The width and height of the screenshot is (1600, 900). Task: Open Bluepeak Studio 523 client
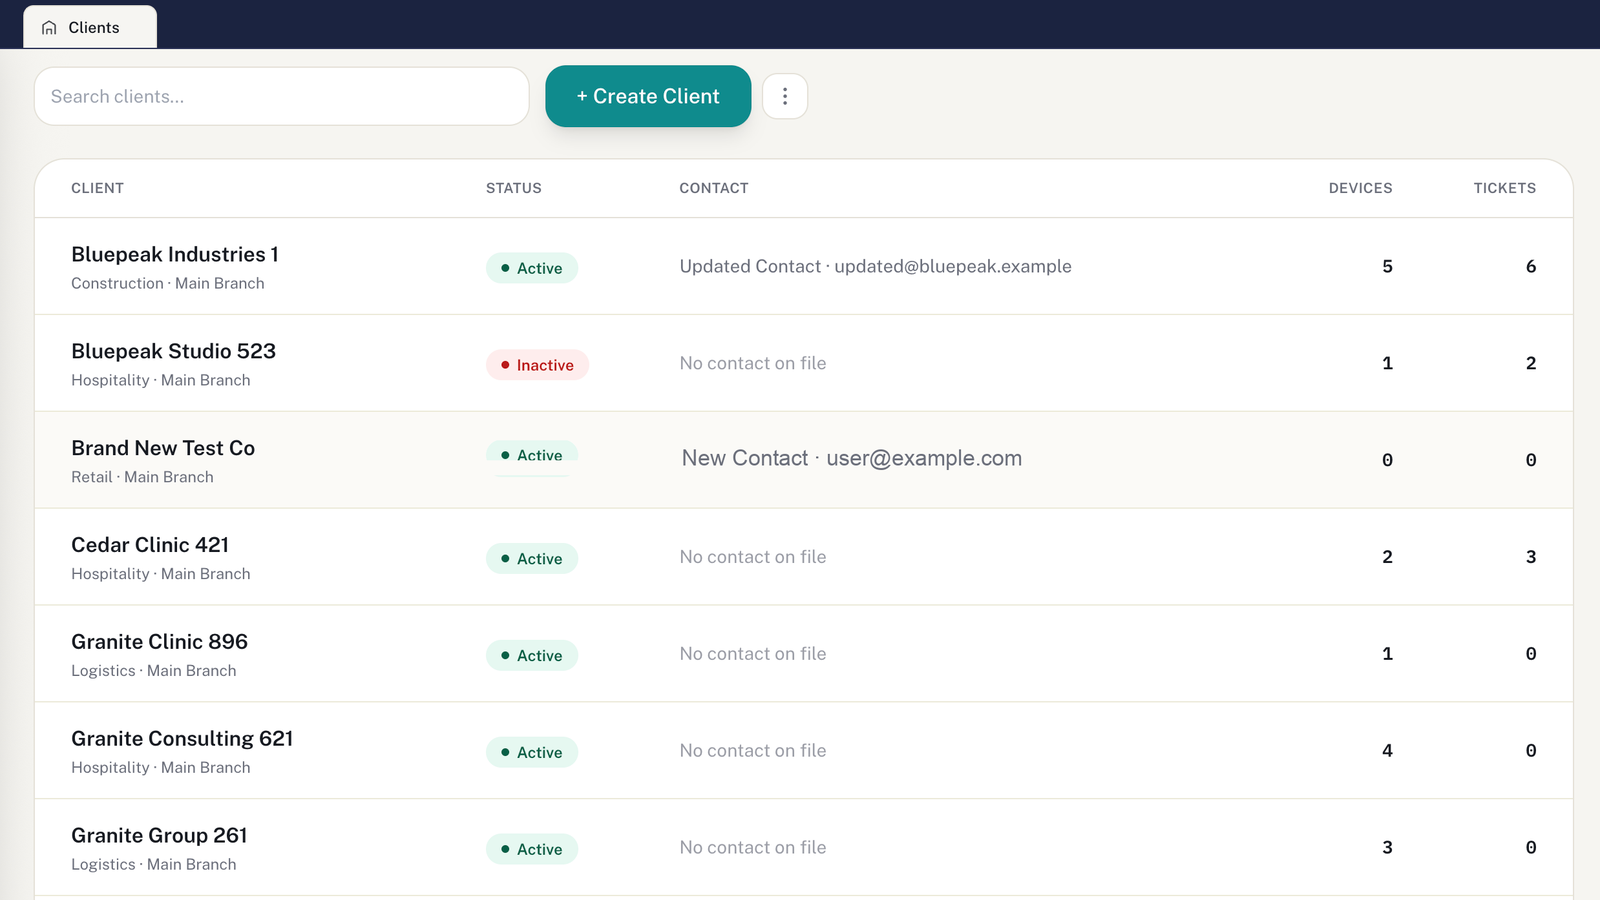[174, 351]
